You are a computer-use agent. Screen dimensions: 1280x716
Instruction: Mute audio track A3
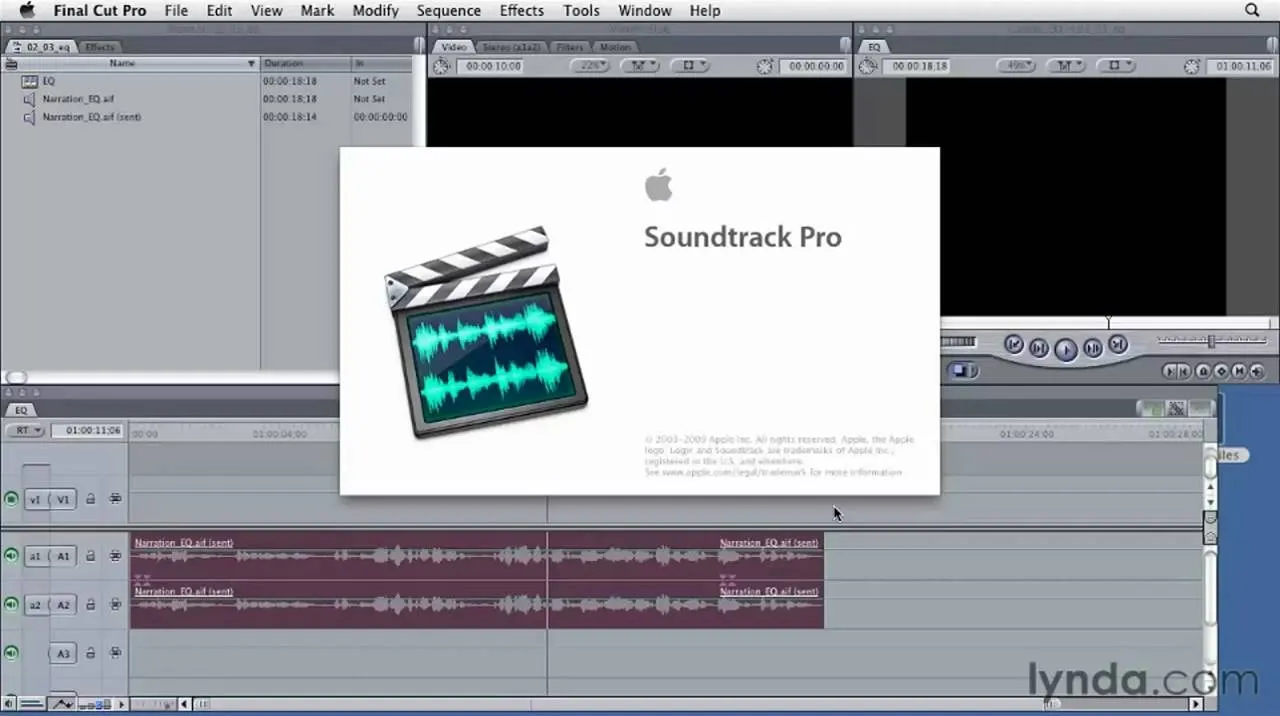pos(11,653)
